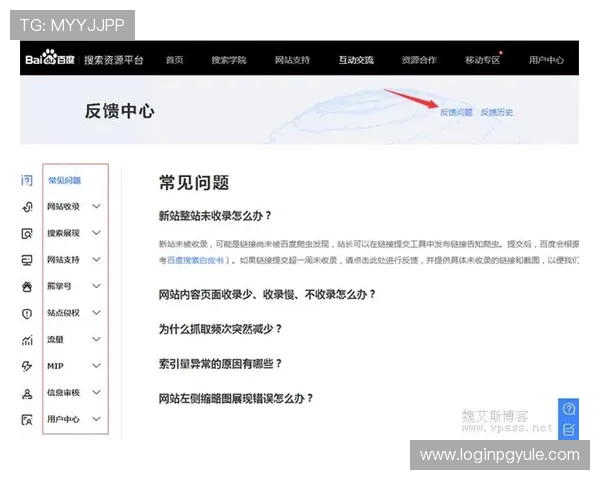Click the 用户中心 profile icon in sidebar
600x480 pixels.
pyautogui.click(x=27, y=420)
